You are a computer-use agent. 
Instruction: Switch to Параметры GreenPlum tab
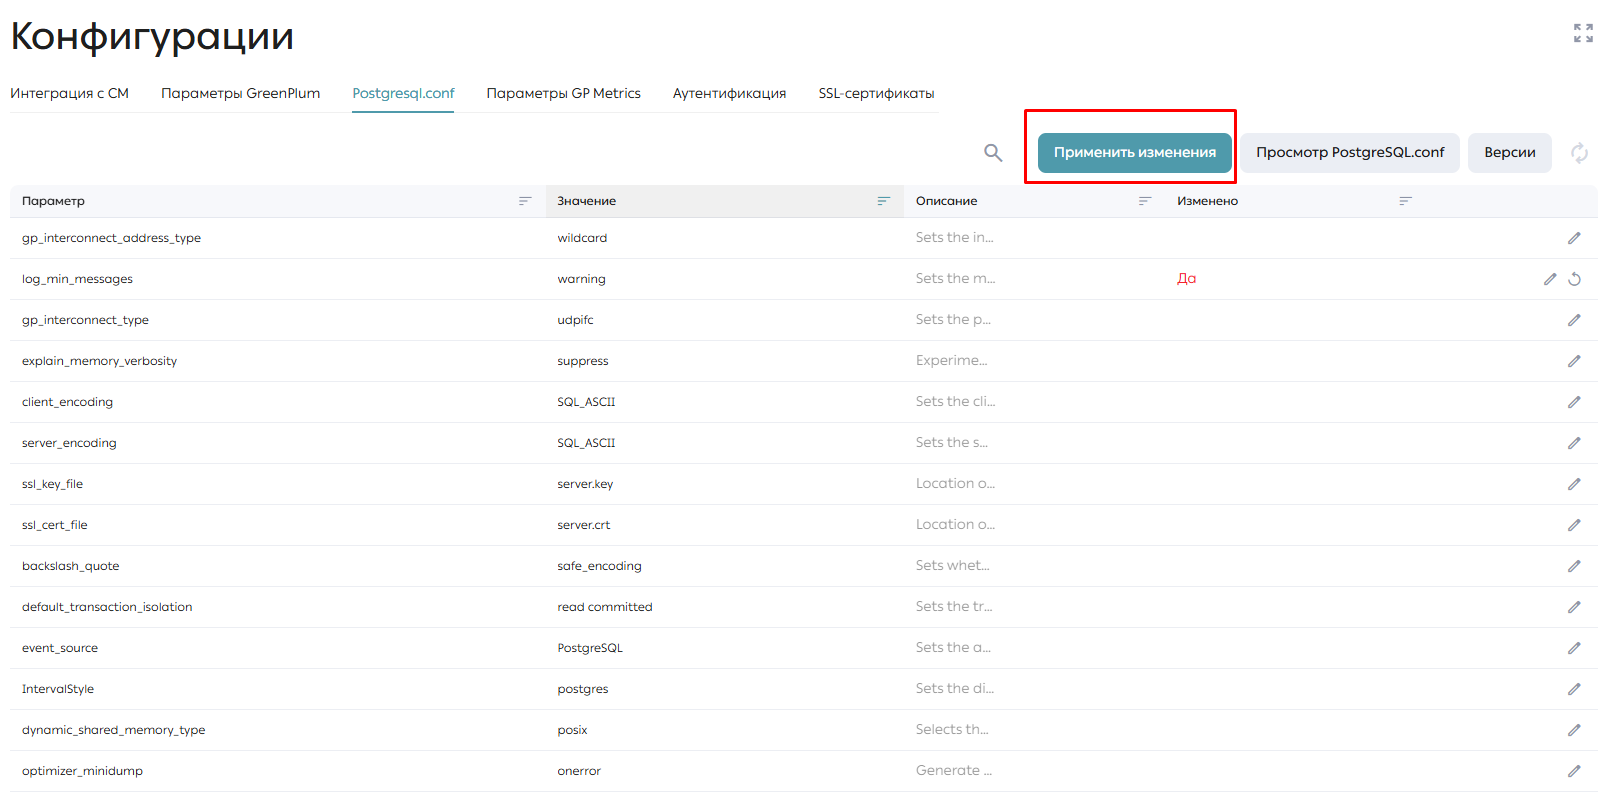(x=240, y=93)
